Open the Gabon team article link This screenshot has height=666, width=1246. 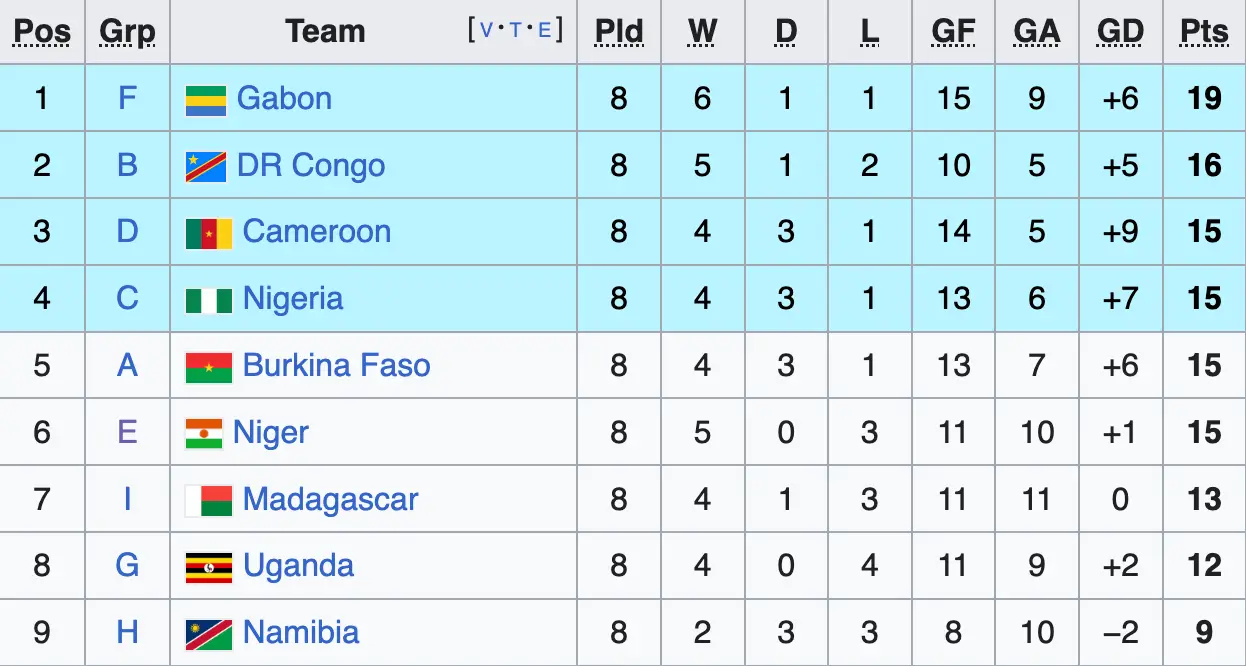(284, 98)
